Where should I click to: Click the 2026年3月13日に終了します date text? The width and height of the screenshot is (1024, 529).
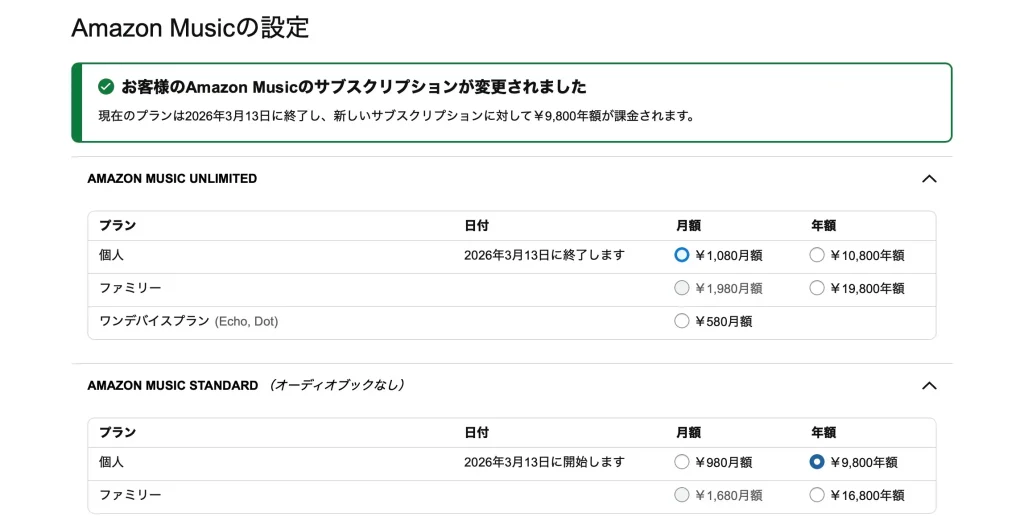[x=544, y=255]
